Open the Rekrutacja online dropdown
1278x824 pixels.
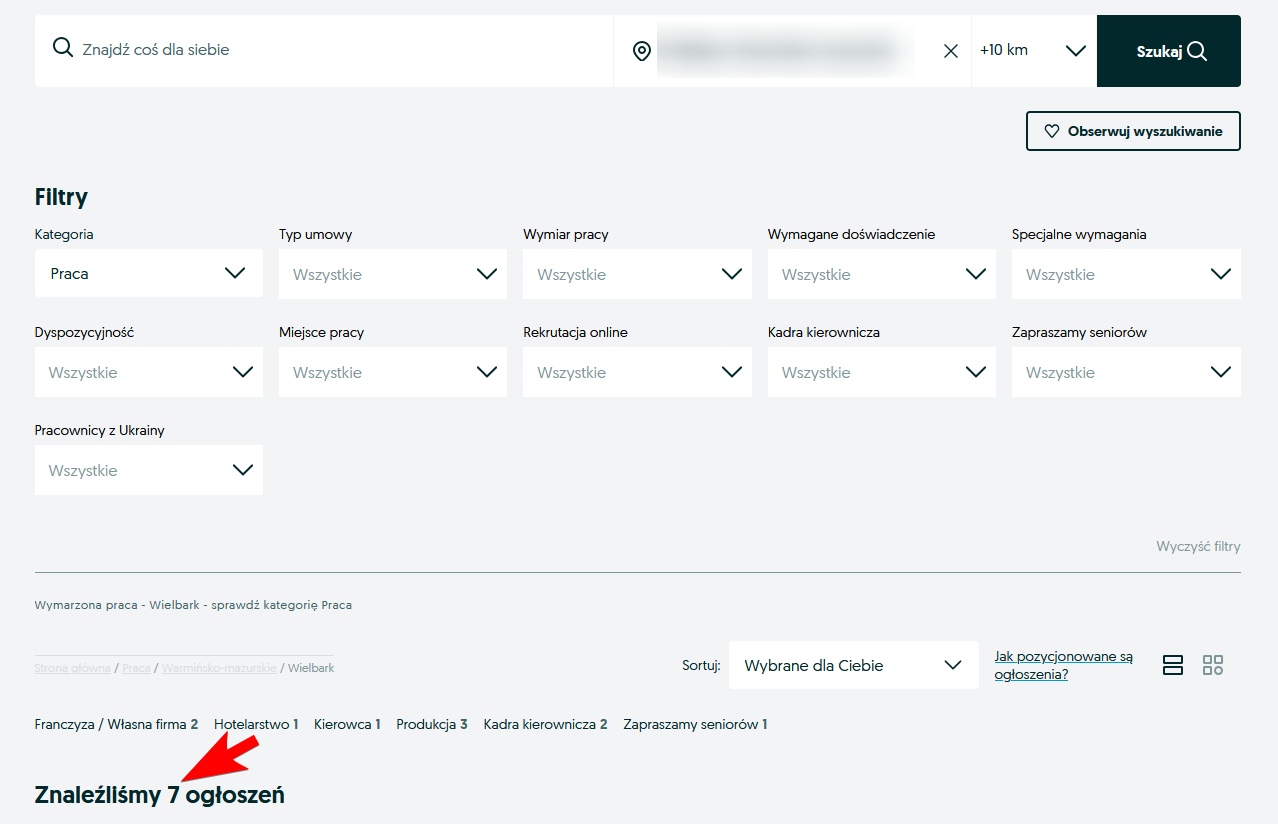[x=637, y=372]
